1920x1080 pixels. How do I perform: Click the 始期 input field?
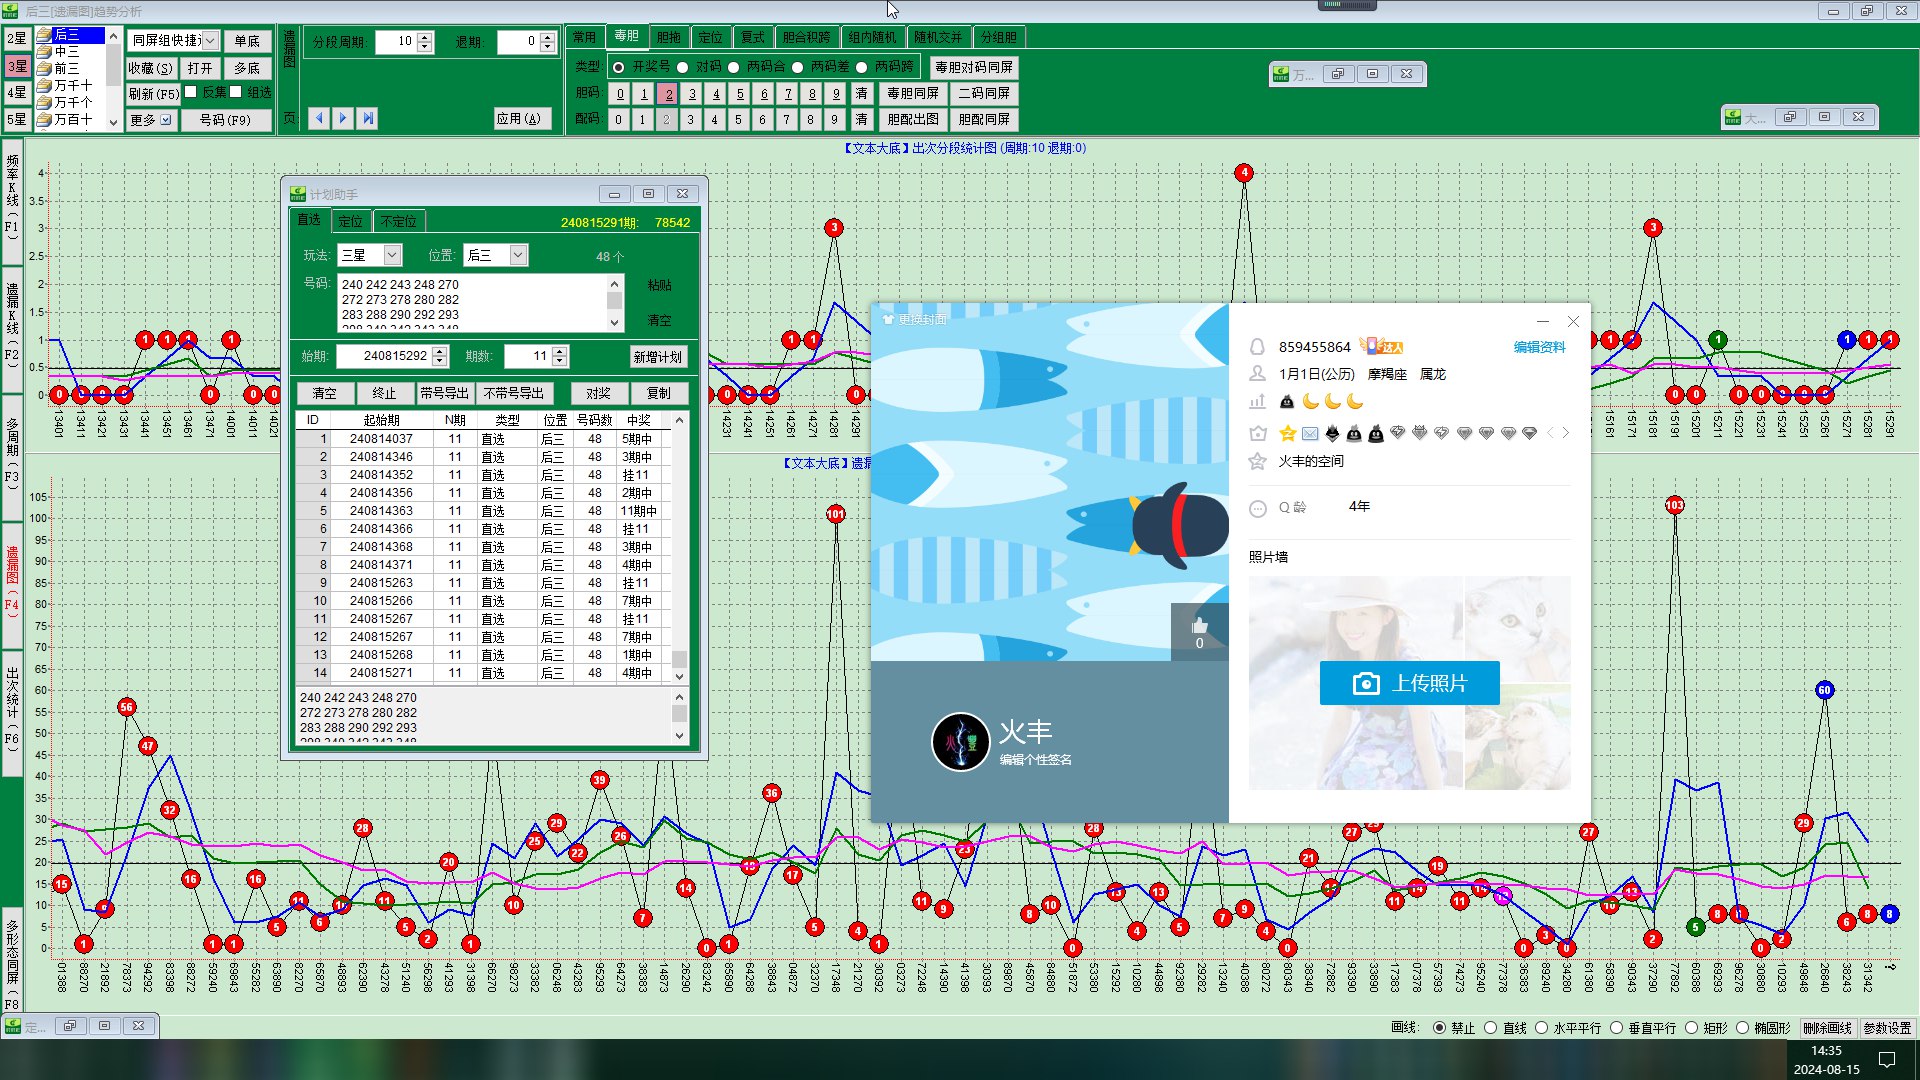click(384, 356)
